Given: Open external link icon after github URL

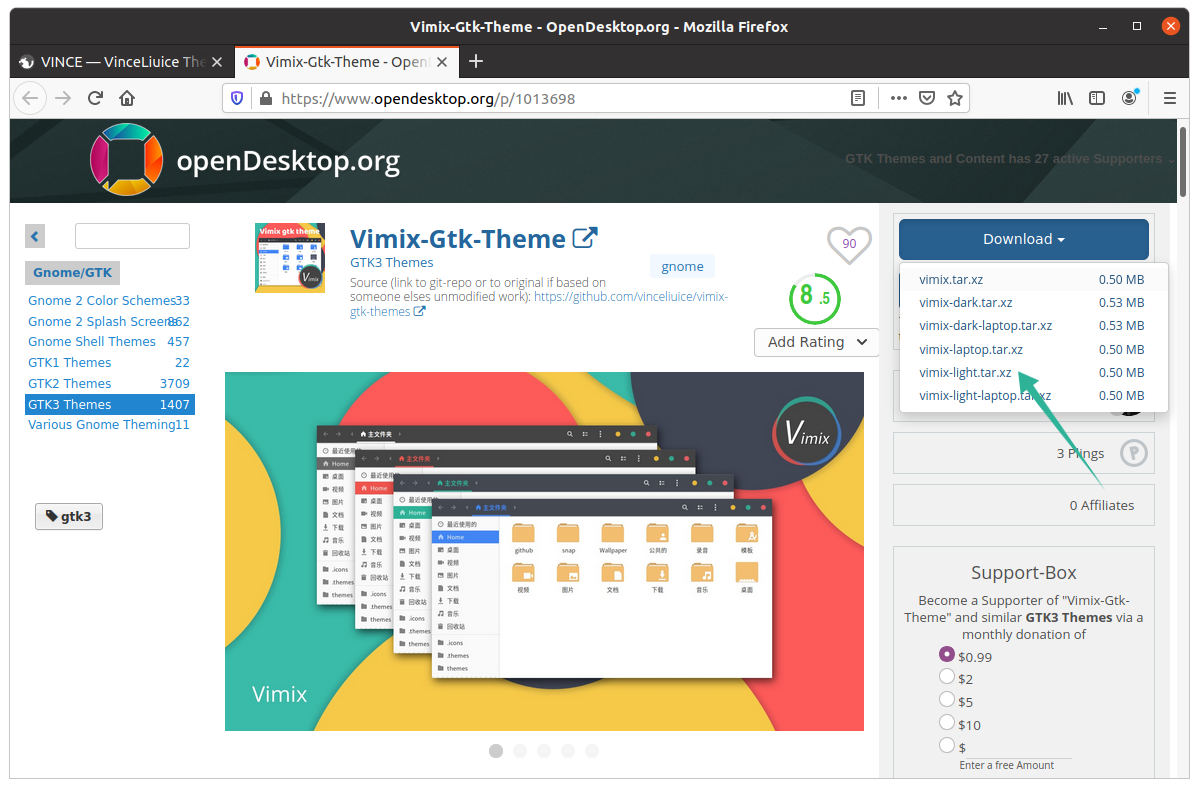Looking at the screenshot, I should [x=419, y=312].
